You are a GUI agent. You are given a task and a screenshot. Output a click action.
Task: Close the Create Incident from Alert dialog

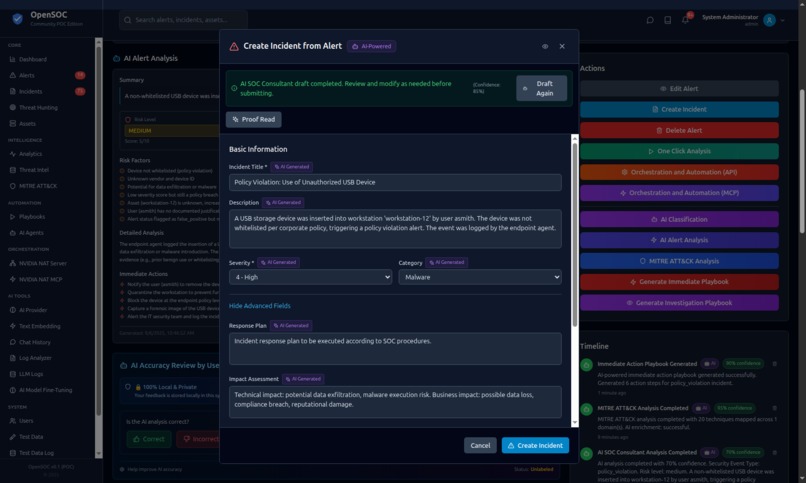click(562, 46)
